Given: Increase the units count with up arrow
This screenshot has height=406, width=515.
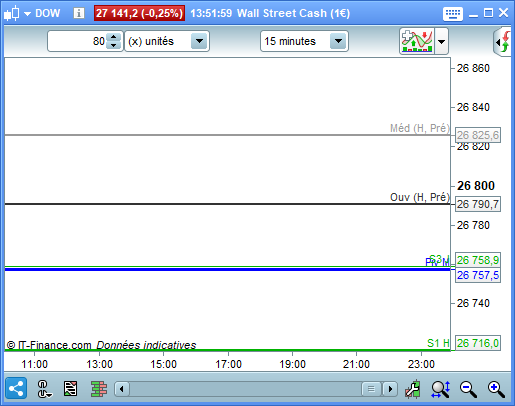Looking at the screenshot, I should point(114,37).
